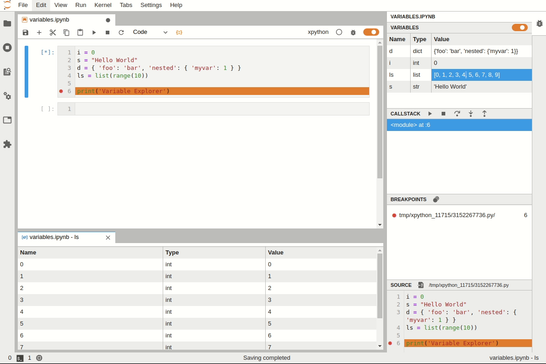The height and width of the screenshot is (364, 546).
Task: Open the Kernel menu
Action: [x=103, y=5]
